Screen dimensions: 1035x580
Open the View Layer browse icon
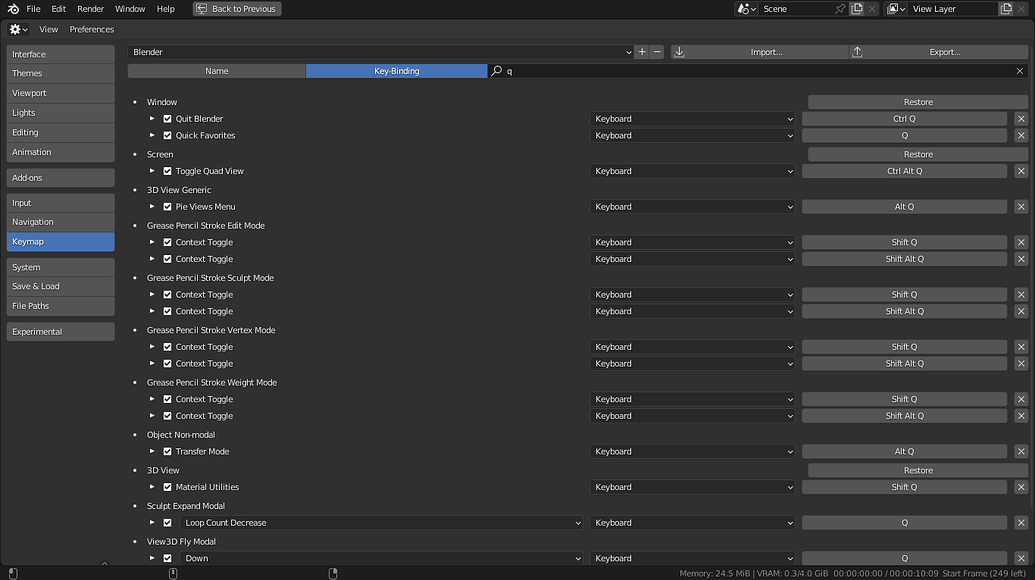coord(896,9)
